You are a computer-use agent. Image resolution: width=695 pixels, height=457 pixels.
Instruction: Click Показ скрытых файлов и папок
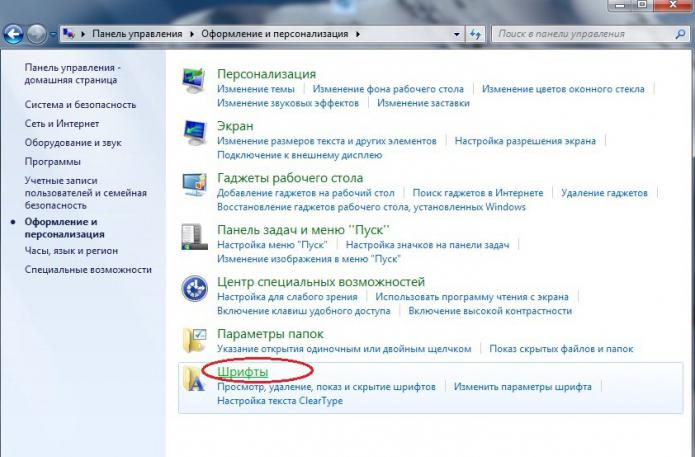pyautogui.click(x=561, y=349)
